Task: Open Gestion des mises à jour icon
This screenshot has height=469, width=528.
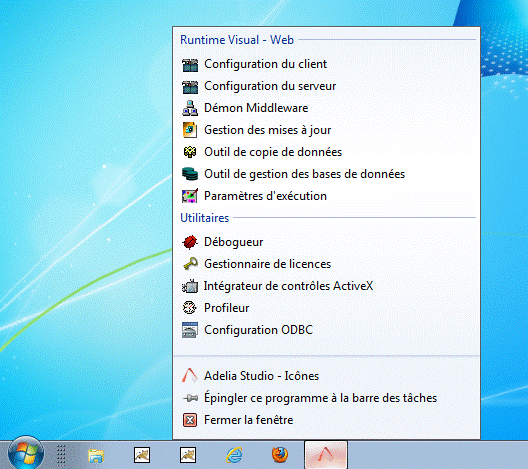Action: (x=190, y=130)
